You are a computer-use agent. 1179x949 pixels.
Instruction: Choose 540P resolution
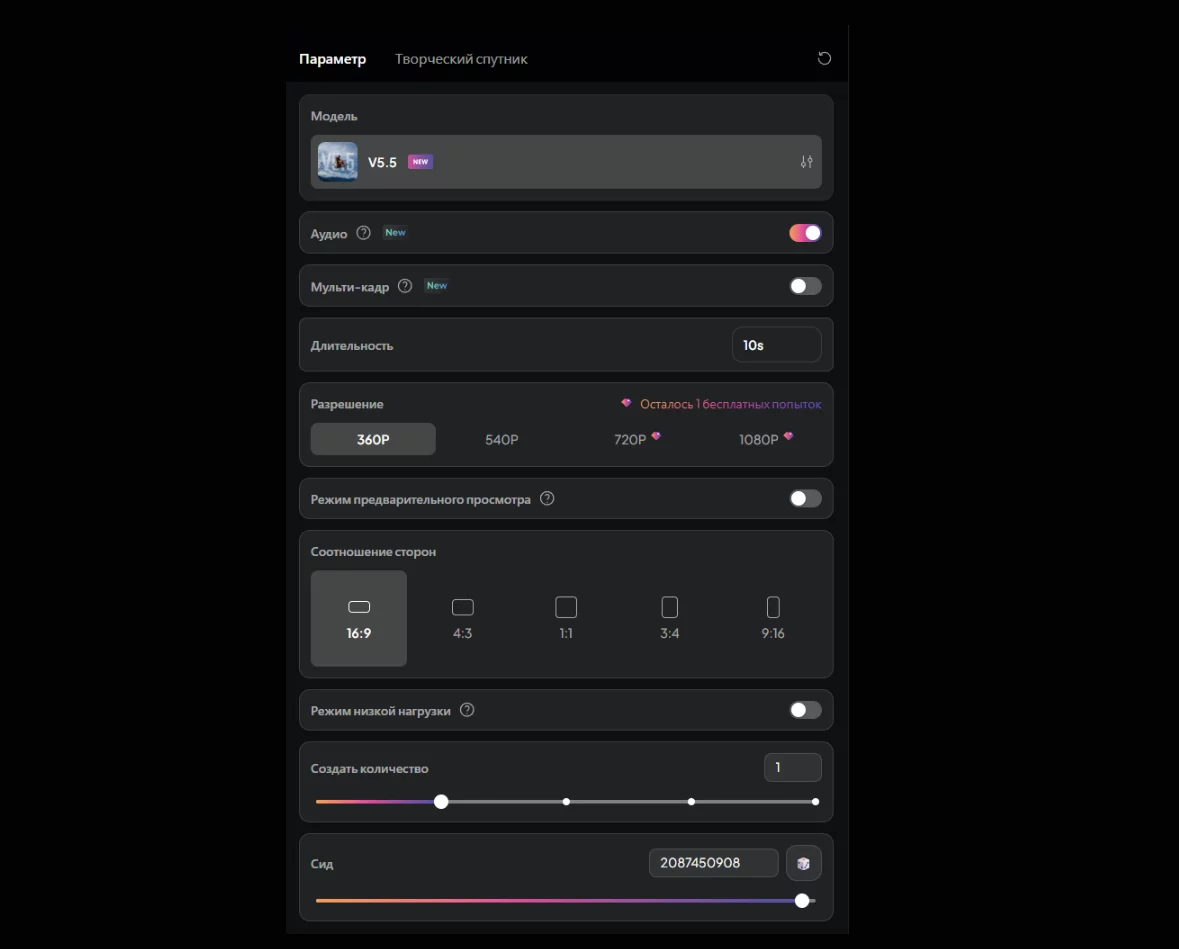501,440
